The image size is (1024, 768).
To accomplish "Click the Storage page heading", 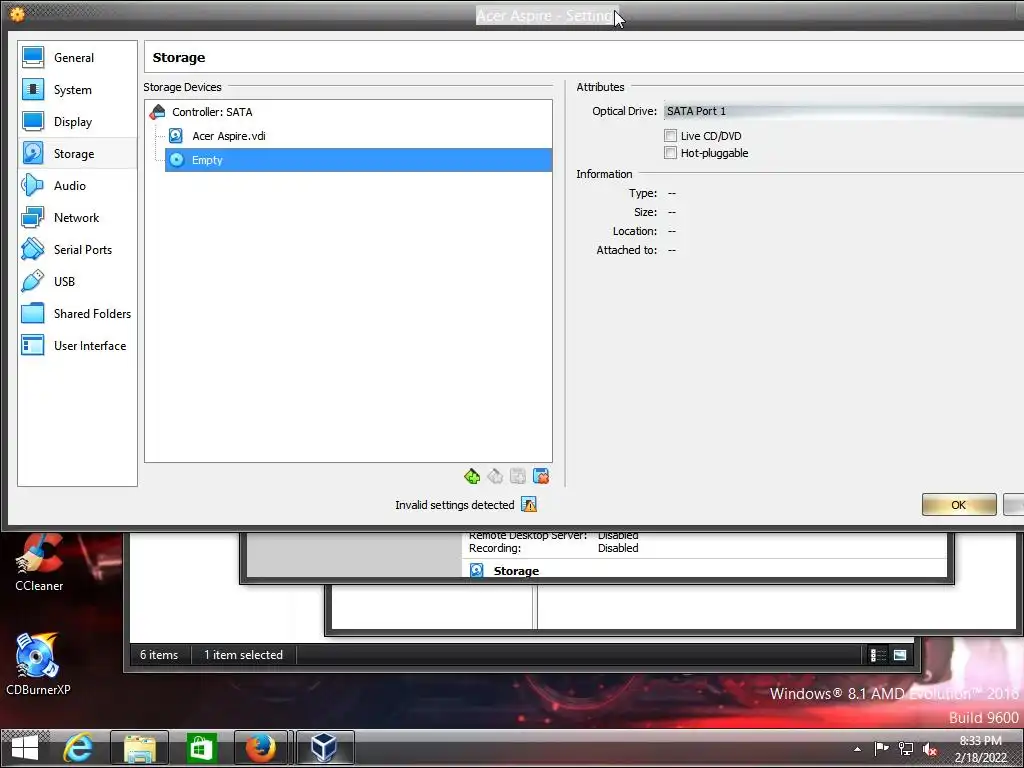I will [x=178, y=57].
